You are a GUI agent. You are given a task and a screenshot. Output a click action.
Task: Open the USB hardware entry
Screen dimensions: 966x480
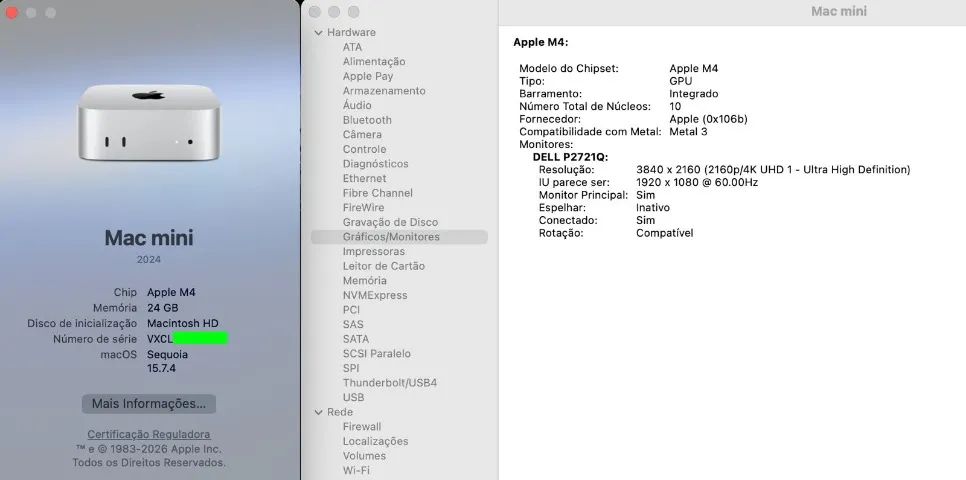353,397
